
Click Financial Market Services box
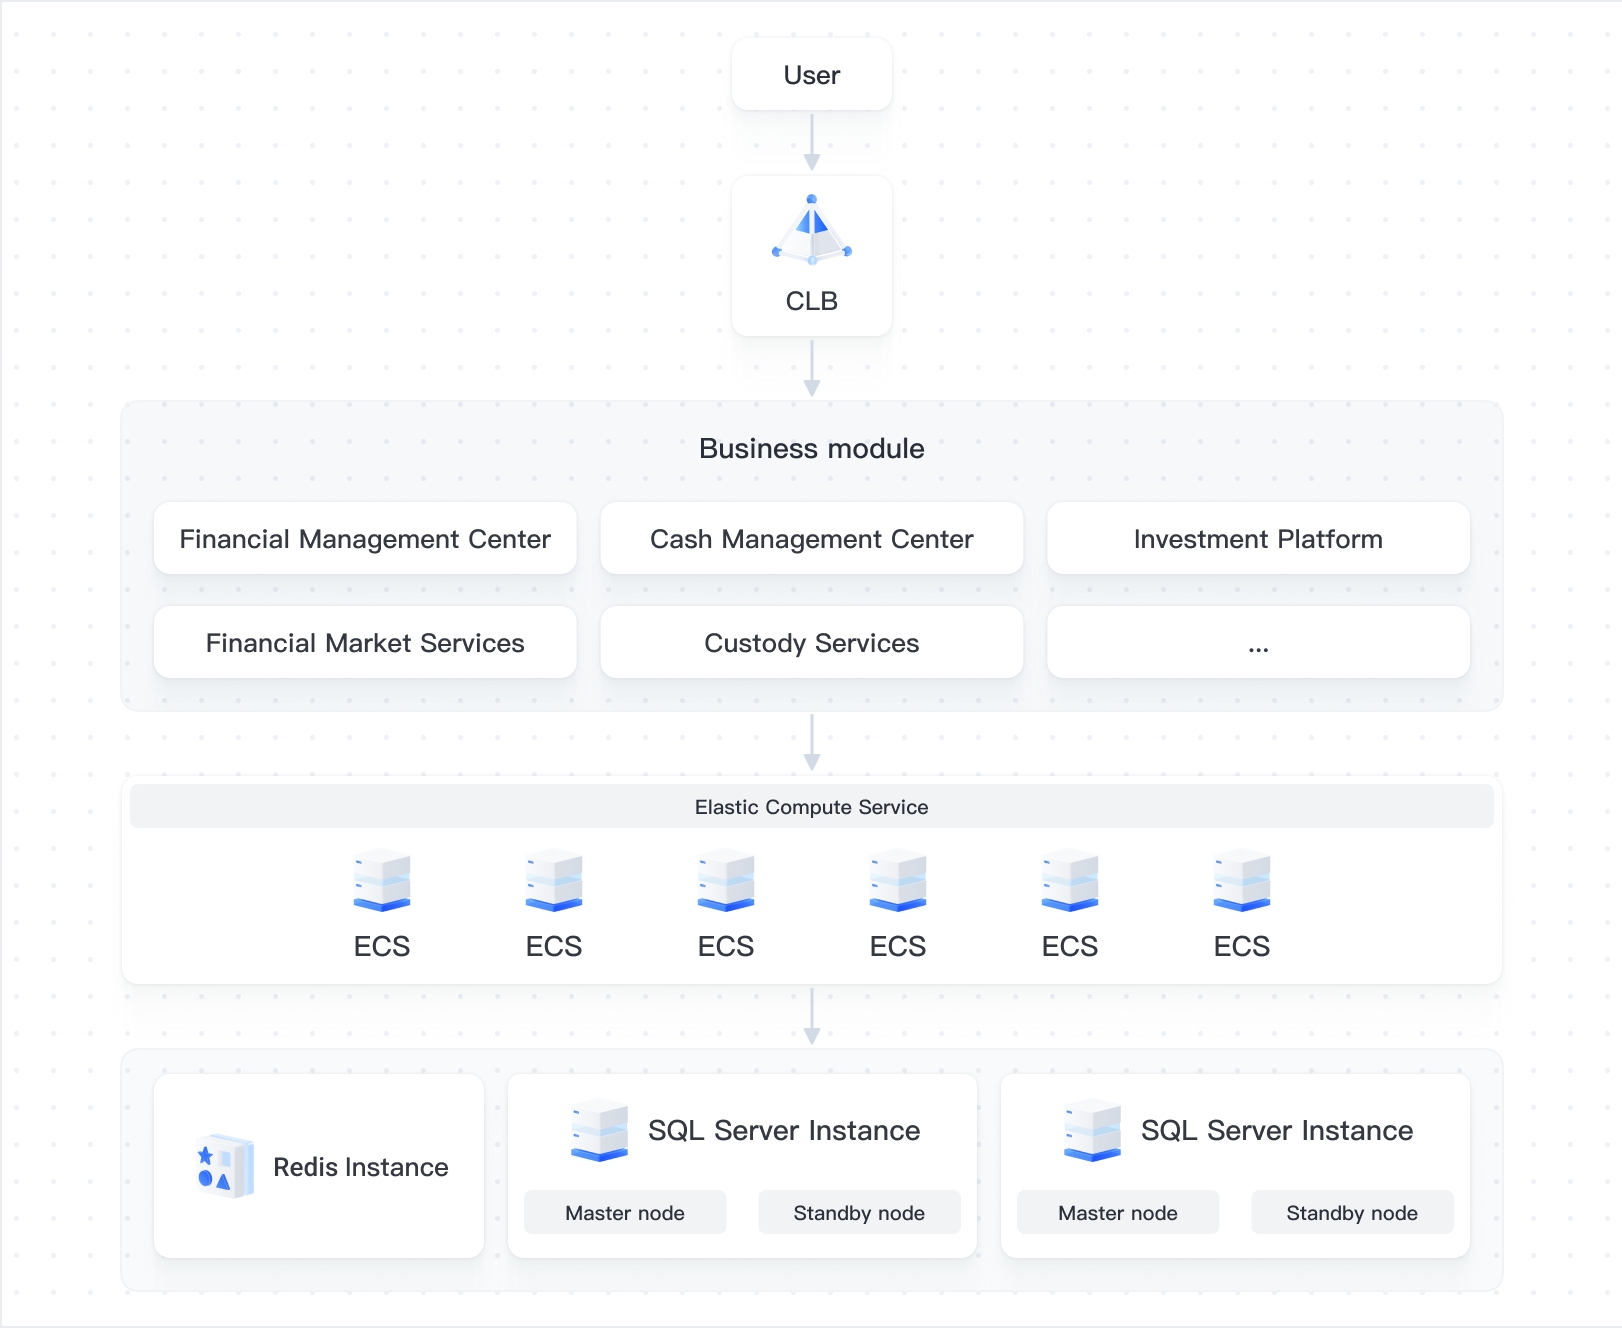pos(365,643)
